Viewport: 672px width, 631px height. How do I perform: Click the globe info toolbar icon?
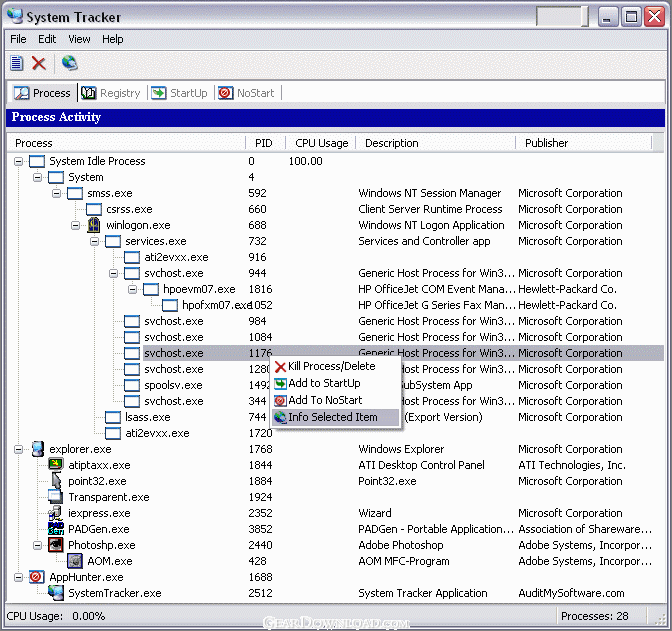[x=69, y=63]
